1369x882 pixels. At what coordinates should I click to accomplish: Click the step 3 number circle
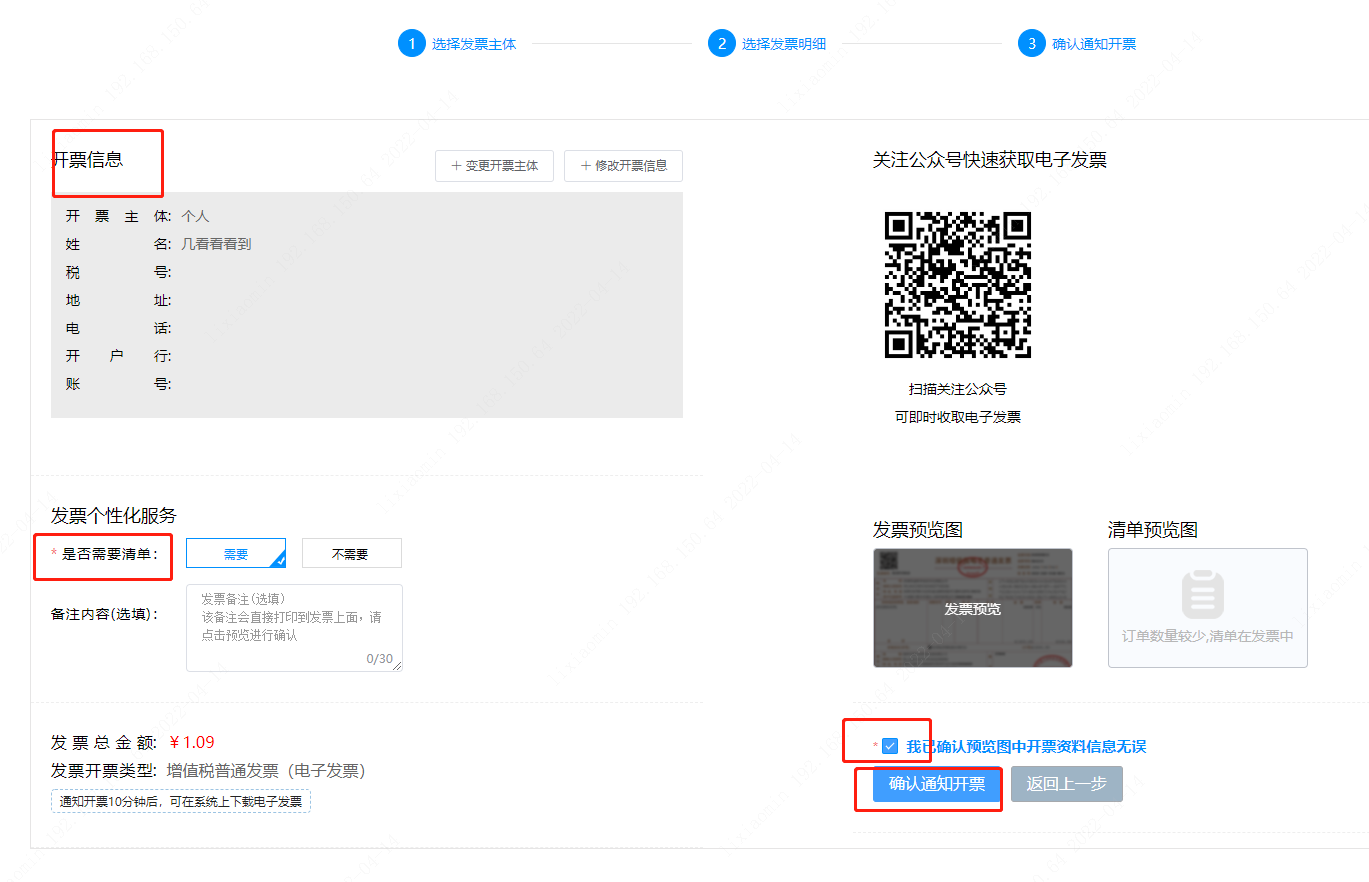point(1031,44)
